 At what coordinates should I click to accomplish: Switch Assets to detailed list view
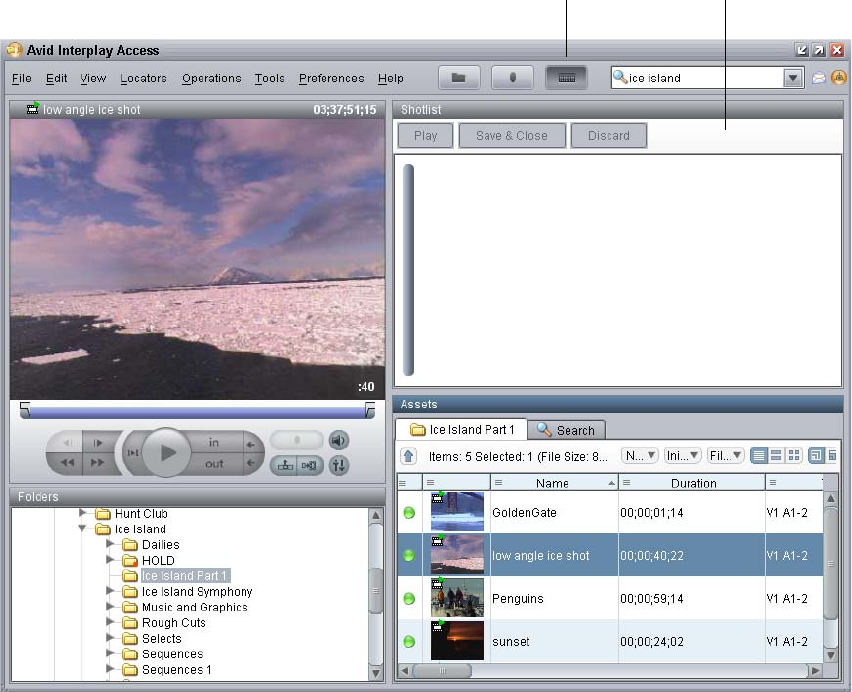pyautogui.click(x=759, y=456)
